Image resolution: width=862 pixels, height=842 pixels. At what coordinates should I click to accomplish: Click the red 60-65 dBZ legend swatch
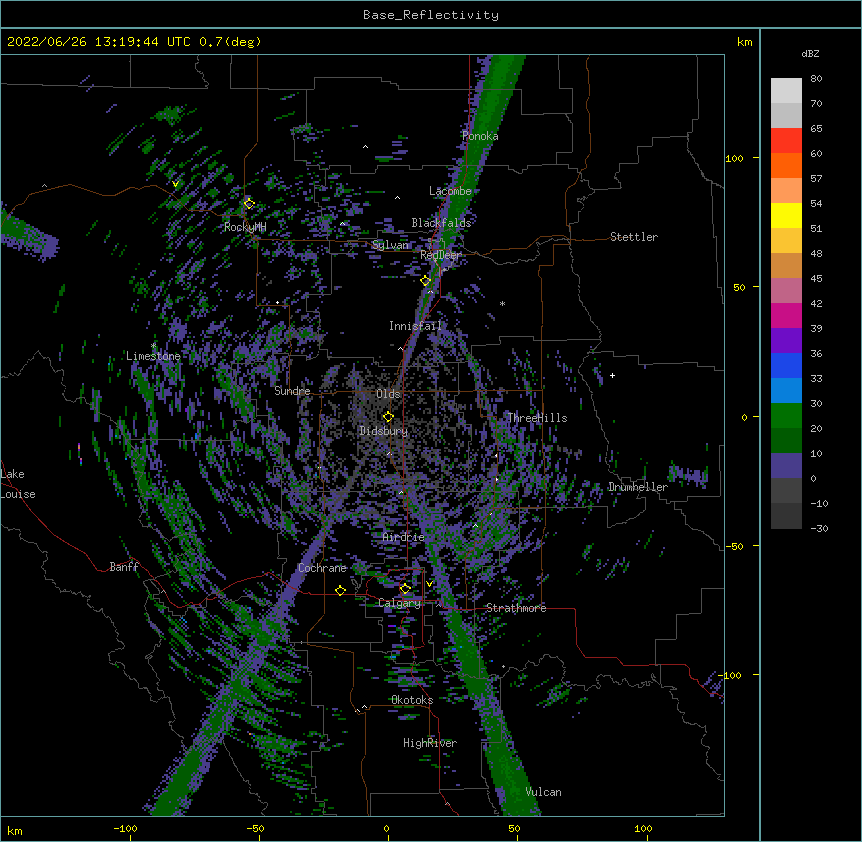[x=786, y=141]
